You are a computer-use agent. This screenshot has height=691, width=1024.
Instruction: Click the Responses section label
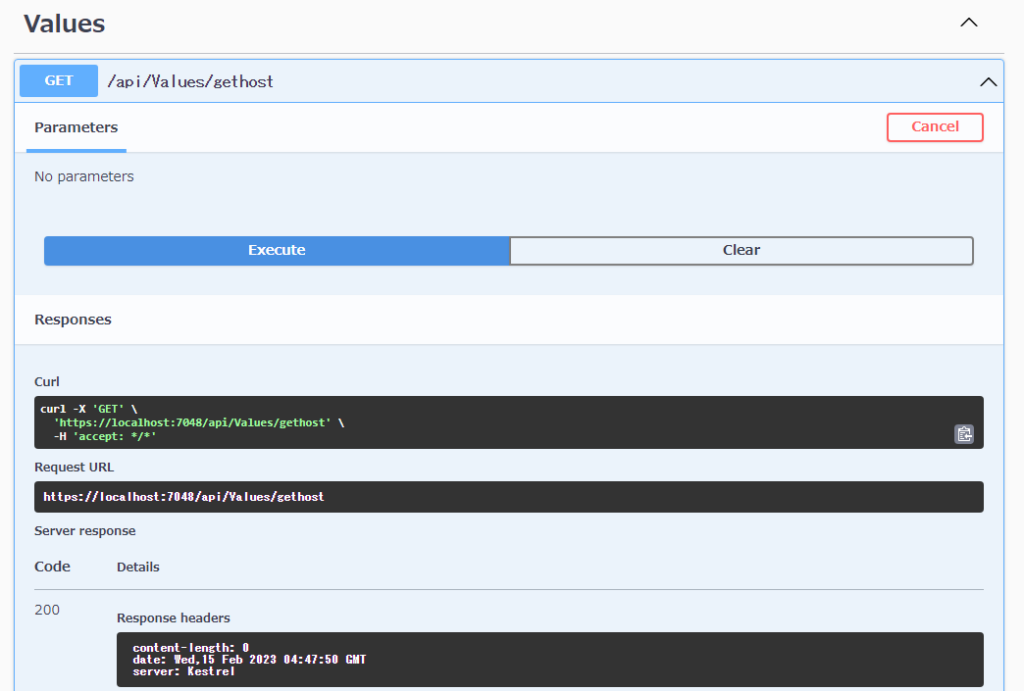(74, 319)
